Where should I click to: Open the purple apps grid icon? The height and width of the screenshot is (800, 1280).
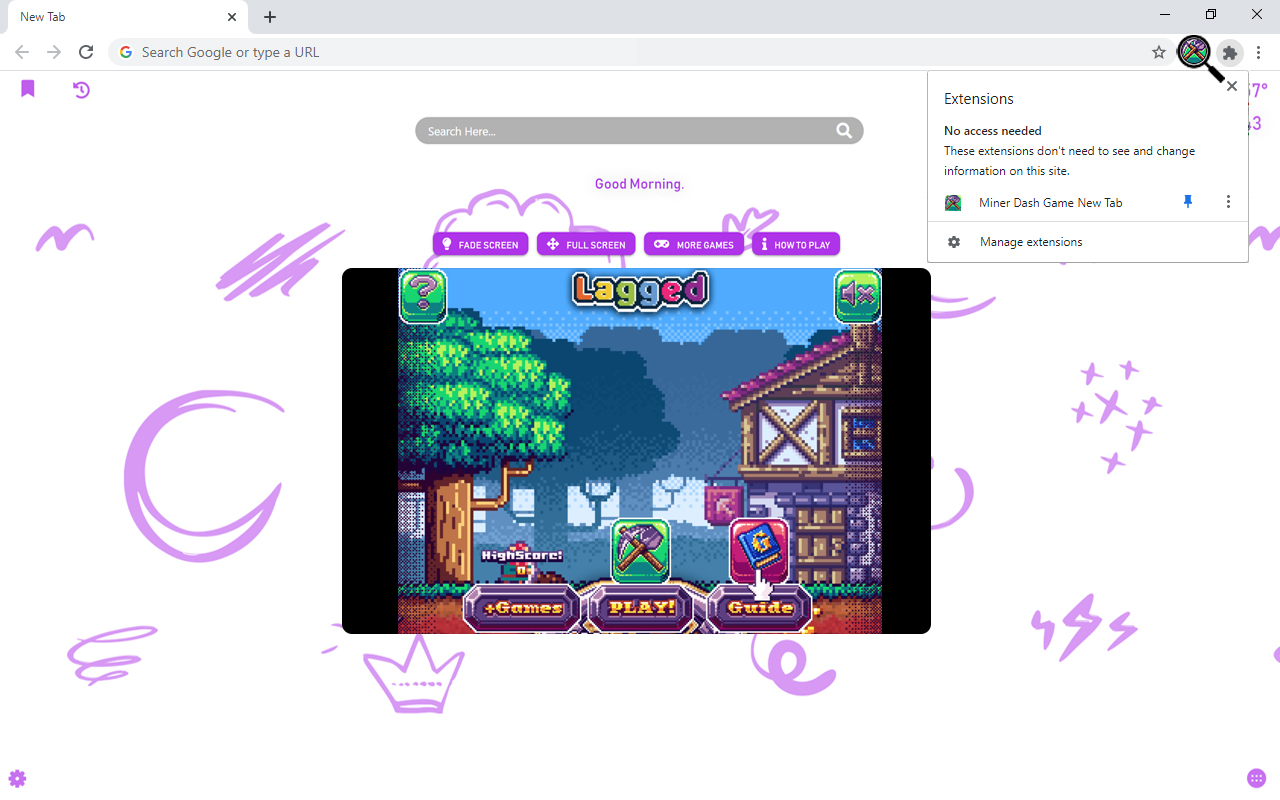pos(1257,779)
